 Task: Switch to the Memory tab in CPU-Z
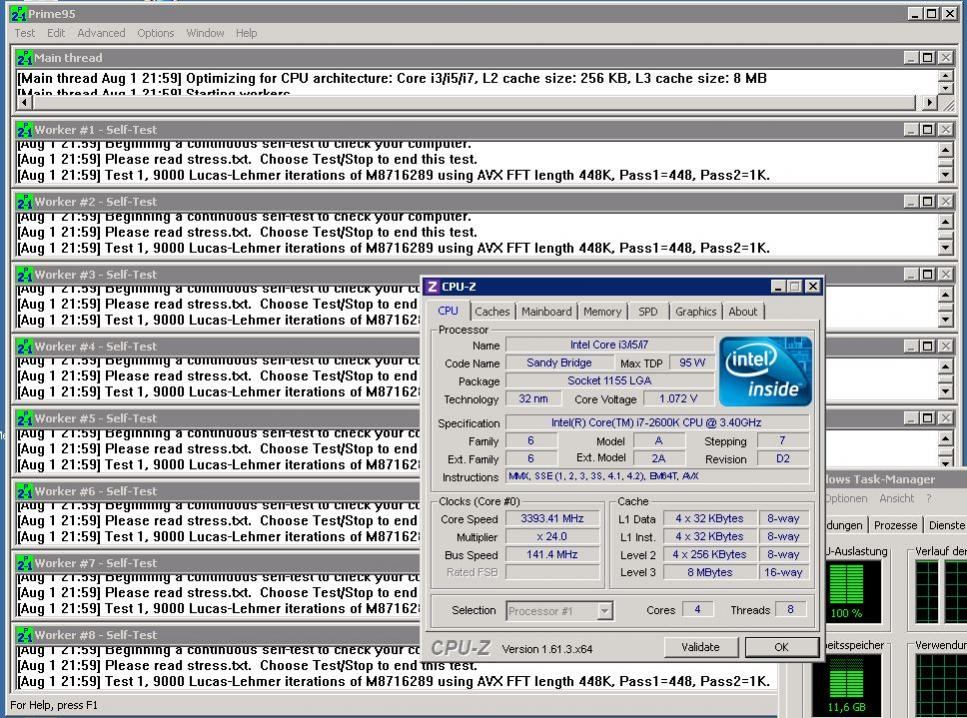[x=602, y=312]
